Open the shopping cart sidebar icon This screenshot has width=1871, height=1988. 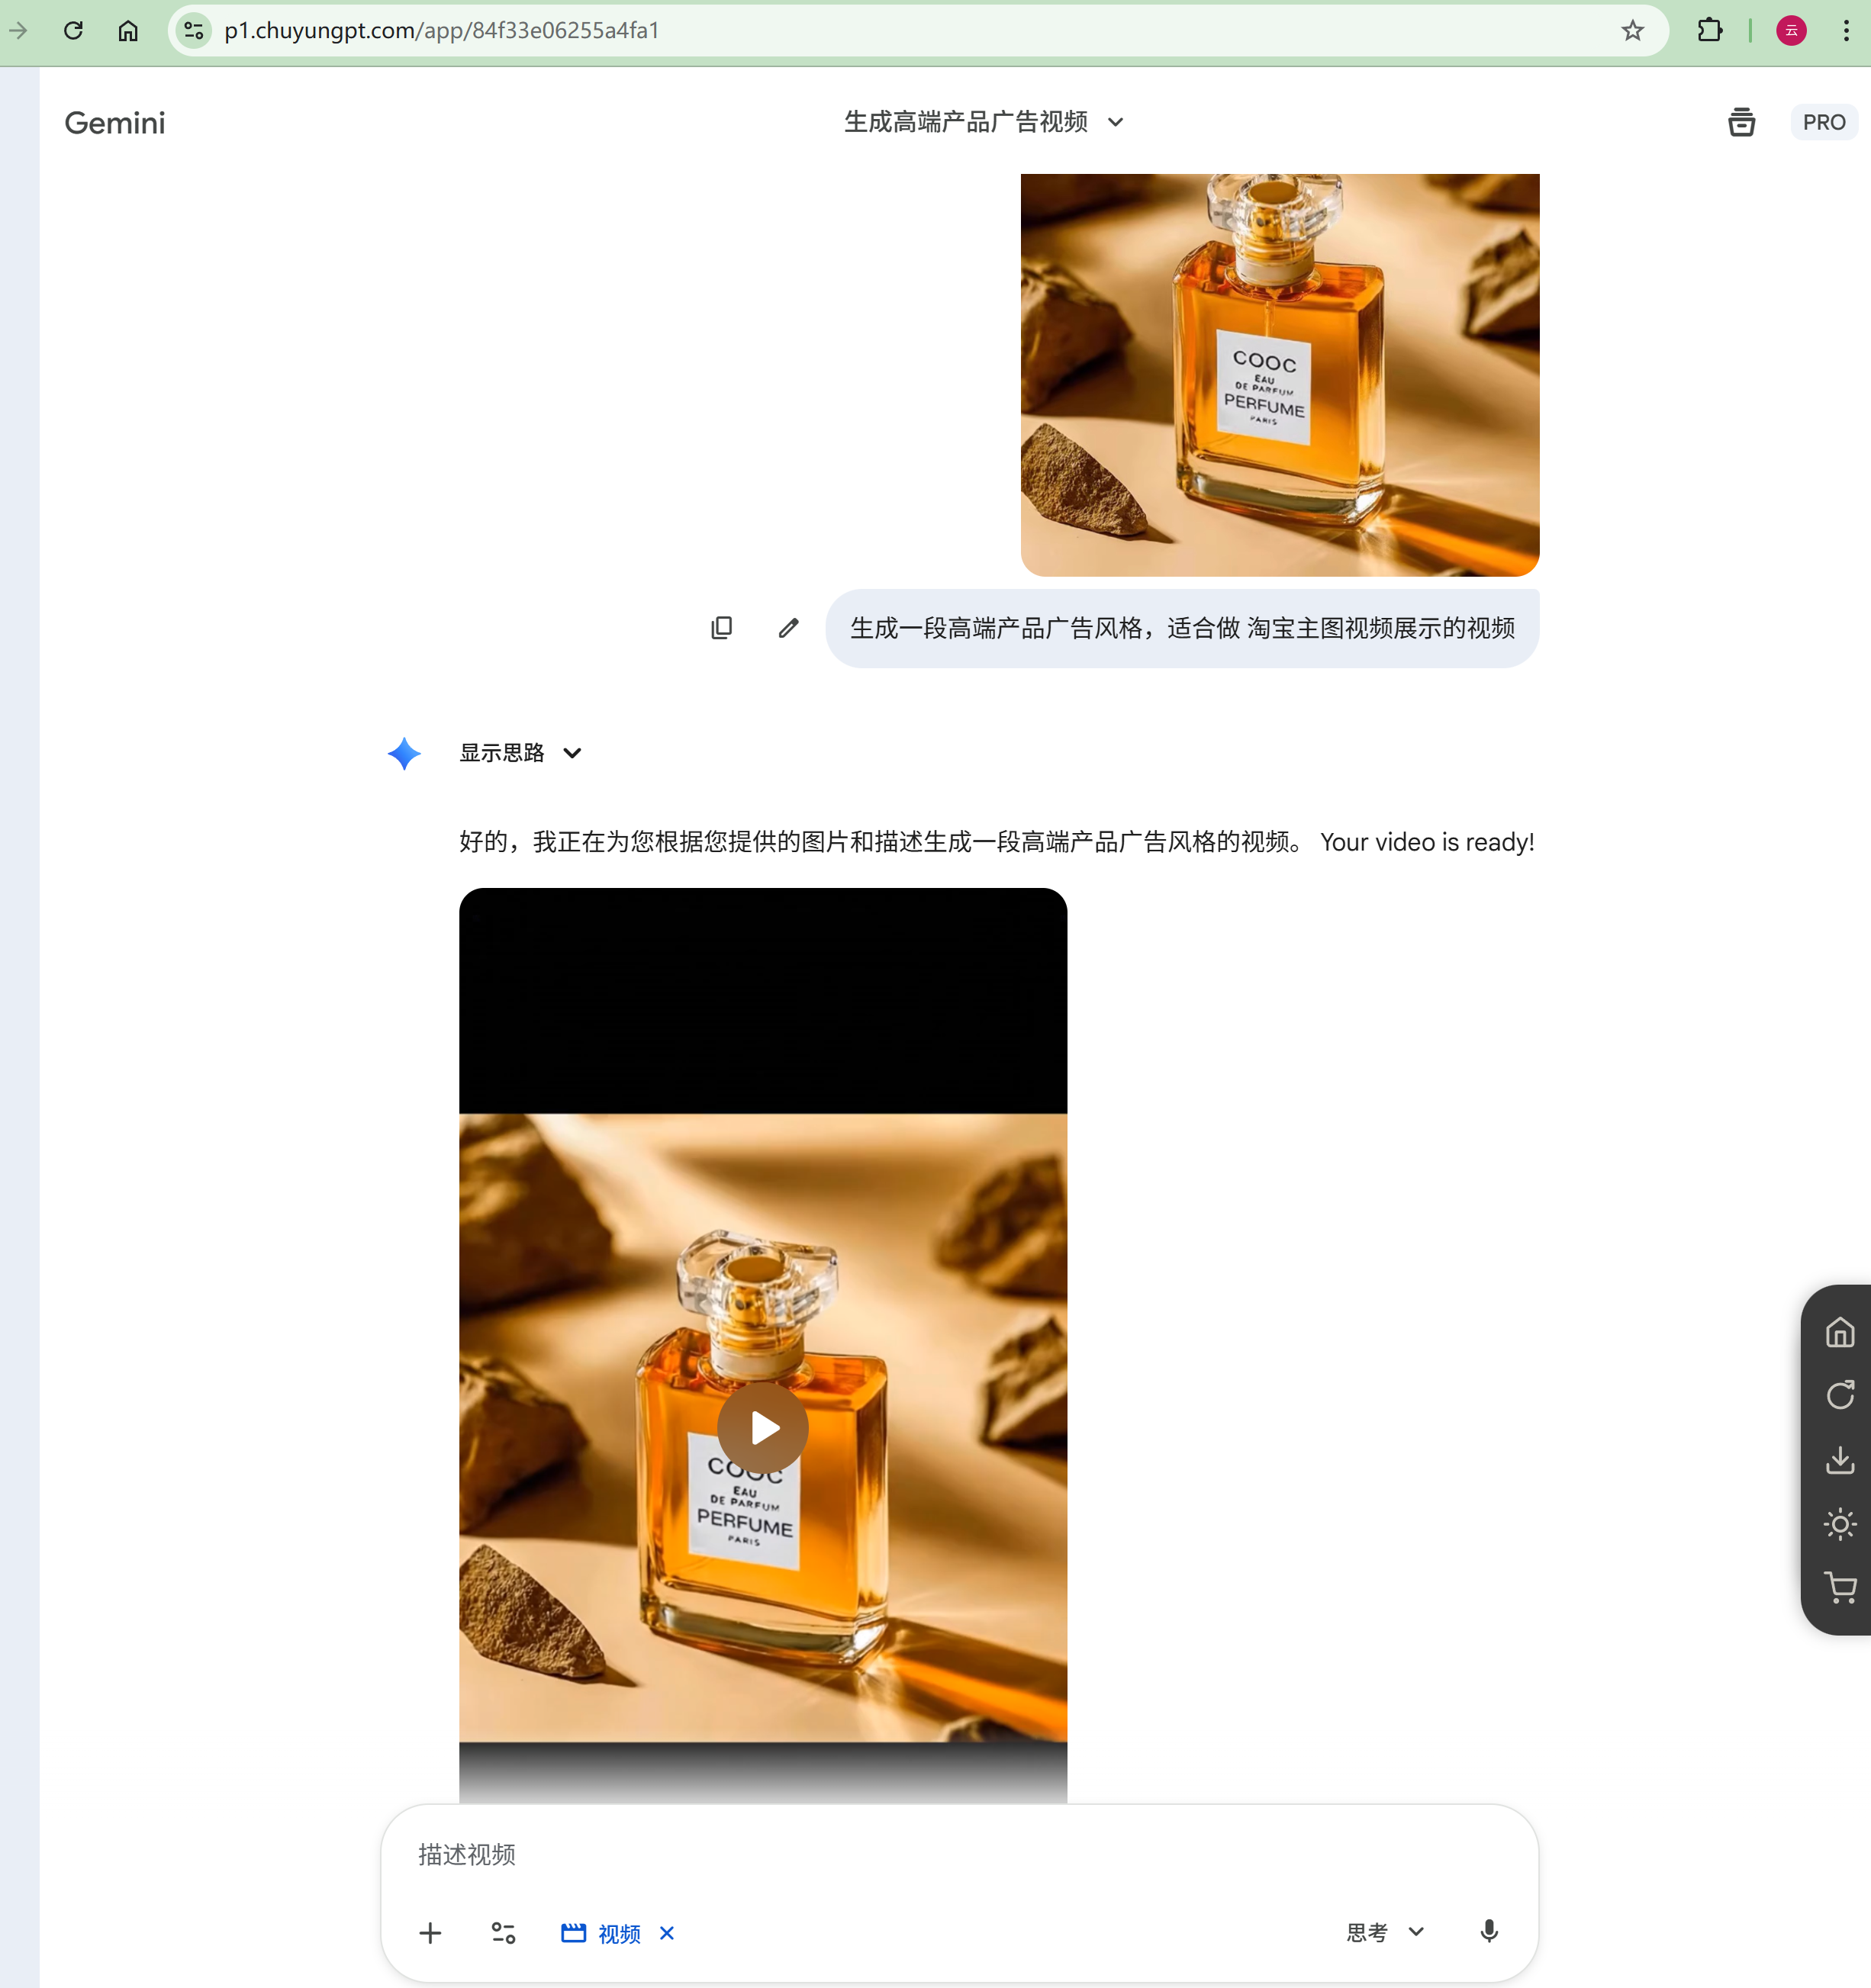(x=1839, y=1588)
